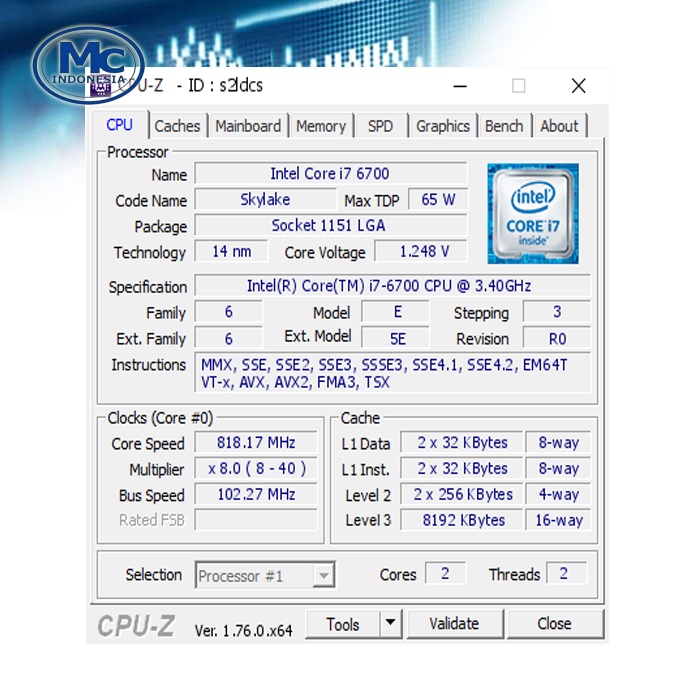Open the Graphics tab
The width and height of the screenshot is (700, 700).
click(443, 126)
